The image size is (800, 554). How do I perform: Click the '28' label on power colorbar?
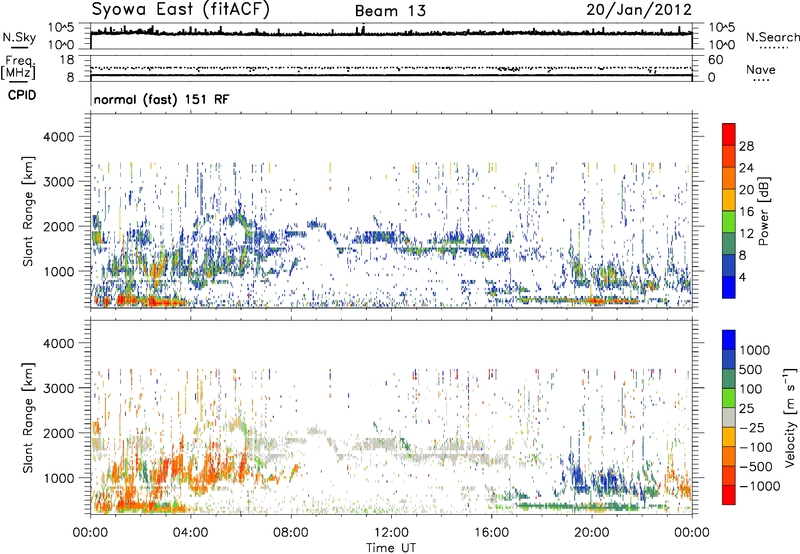746,146
